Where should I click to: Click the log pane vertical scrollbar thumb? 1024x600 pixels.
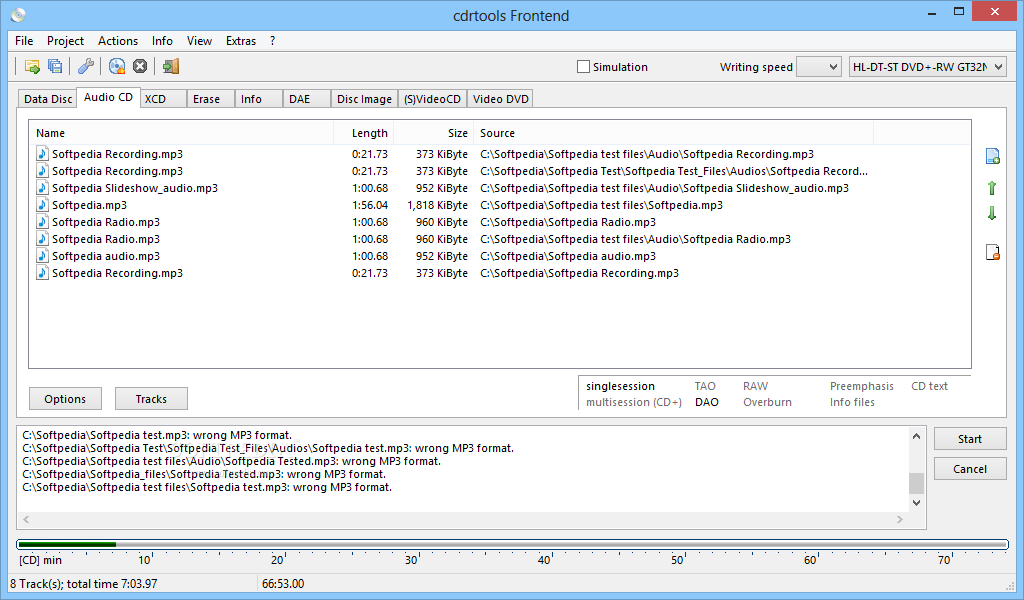click(916, 483)
